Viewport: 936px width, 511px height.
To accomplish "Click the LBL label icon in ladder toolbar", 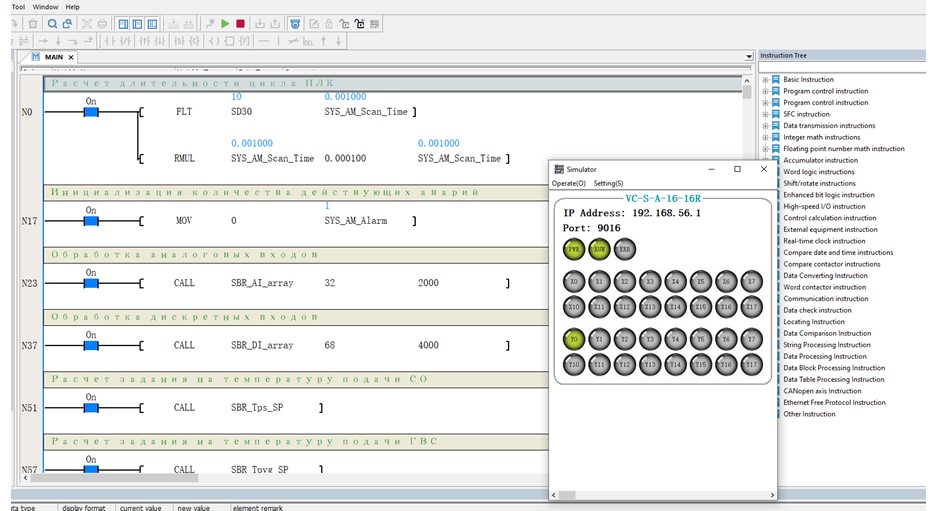I will (x=308, y=42).
